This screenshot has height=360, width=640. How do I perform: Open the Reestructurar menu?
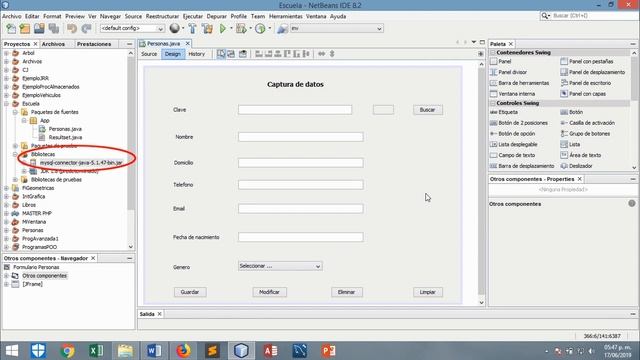point(162,16)
